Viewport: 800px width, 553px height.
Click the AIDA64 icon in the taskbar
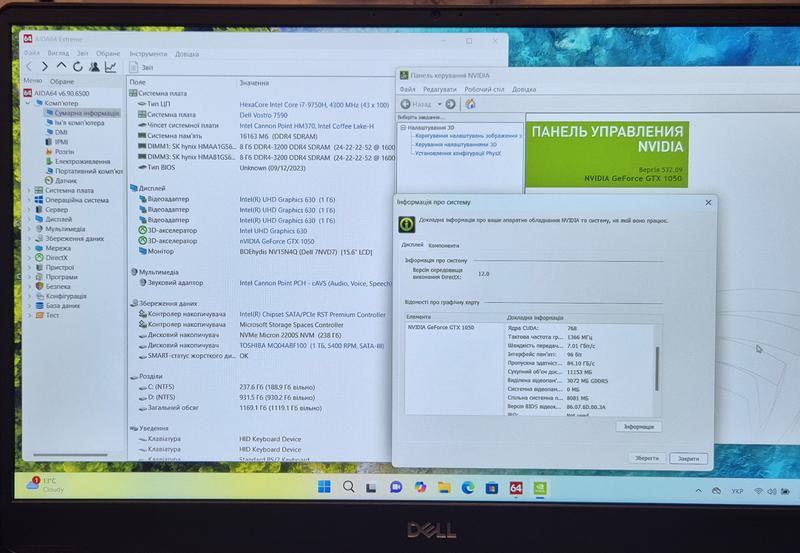tap(516, 488)
